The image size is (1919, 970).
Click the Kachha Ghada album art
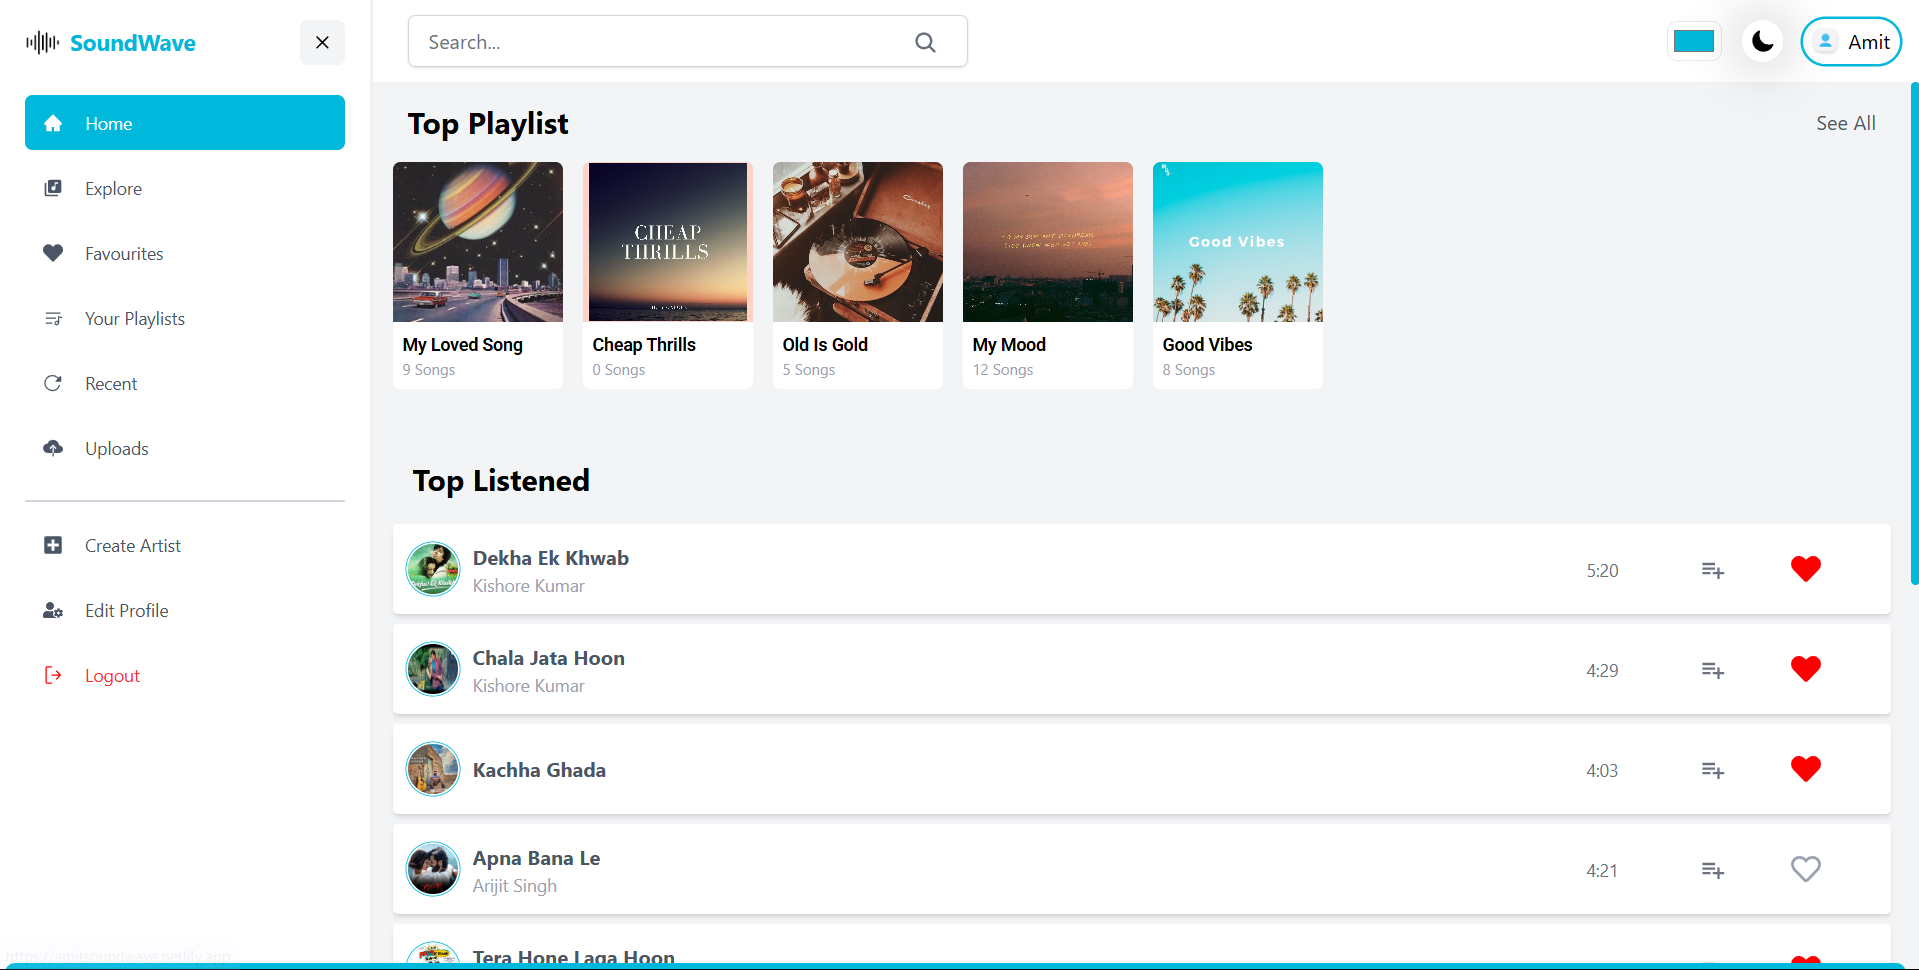click(433, 769)
